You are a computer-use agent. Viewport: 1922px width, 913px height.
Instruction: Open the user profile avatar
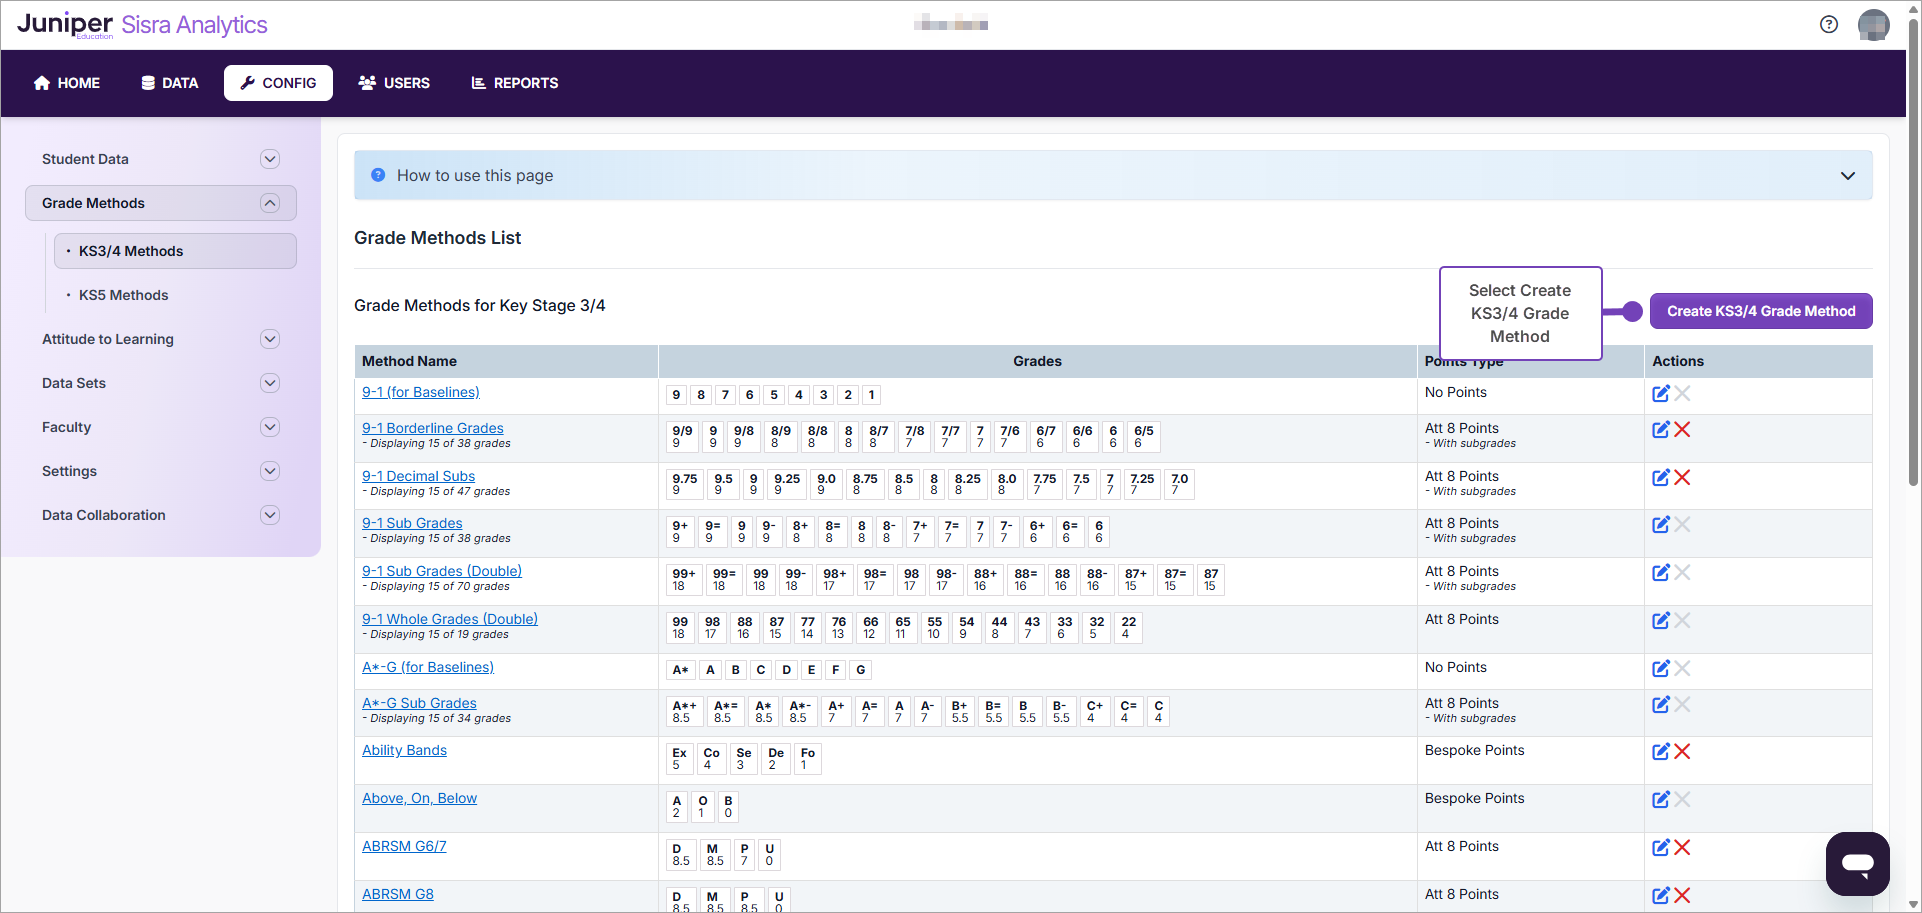(x=1873, y=25)
